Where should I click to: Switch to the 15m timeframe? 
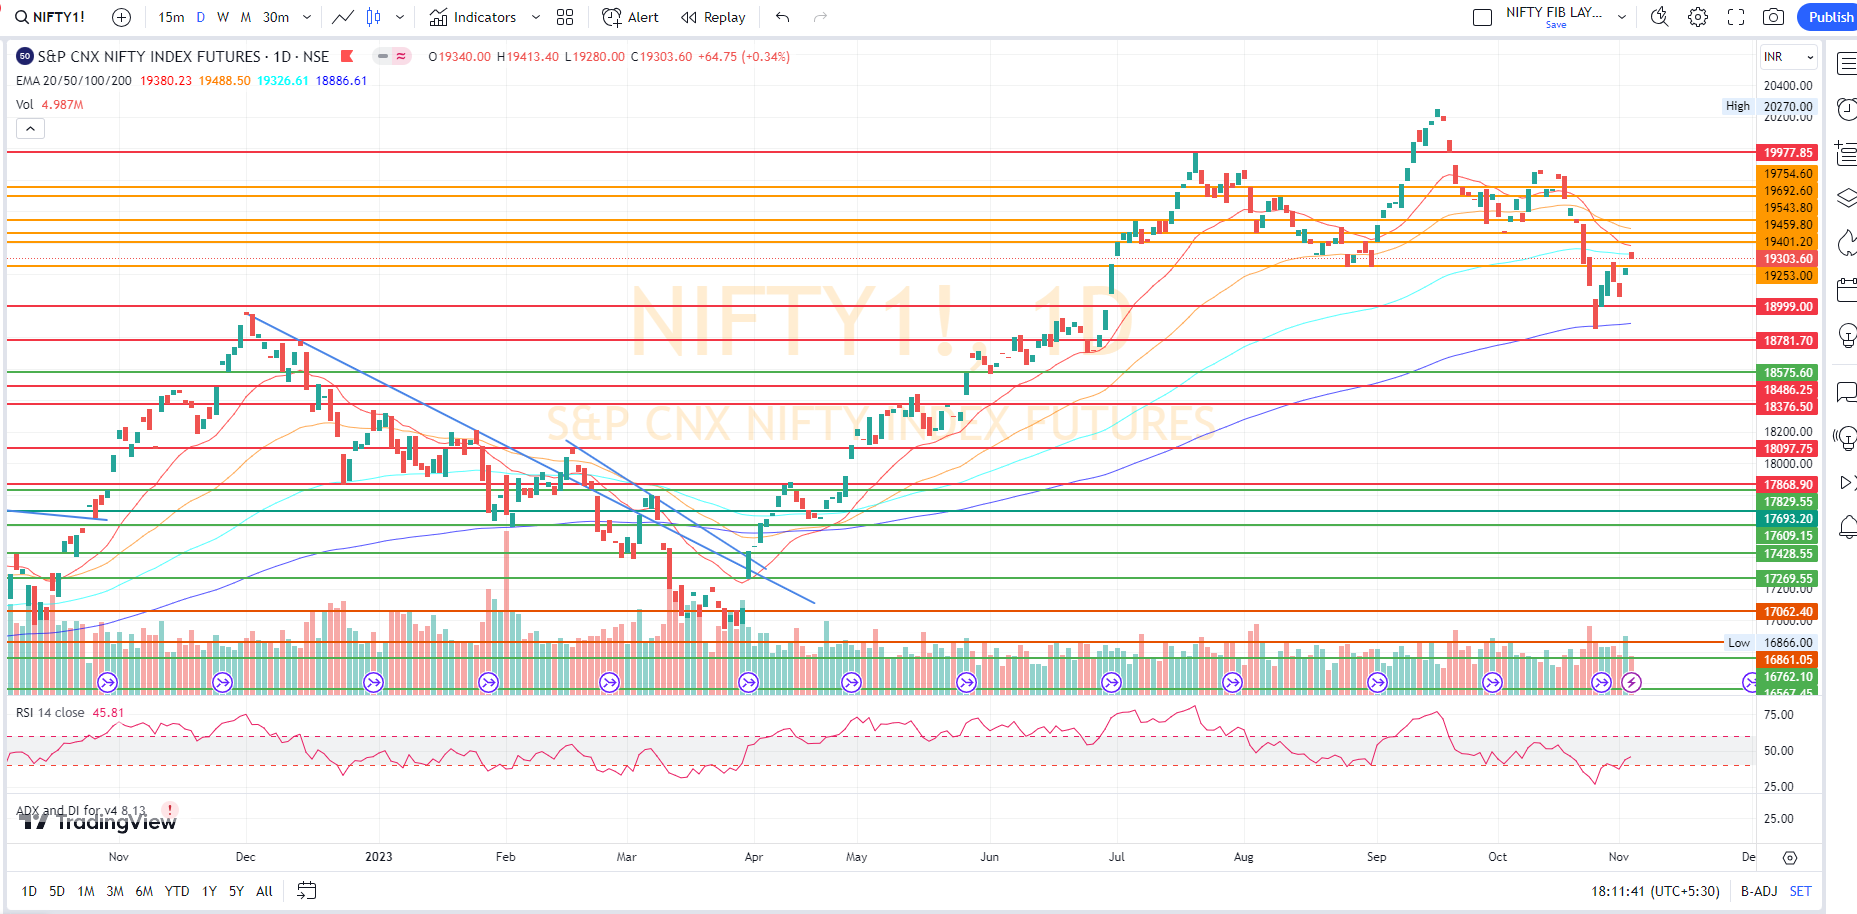point(171,17)
